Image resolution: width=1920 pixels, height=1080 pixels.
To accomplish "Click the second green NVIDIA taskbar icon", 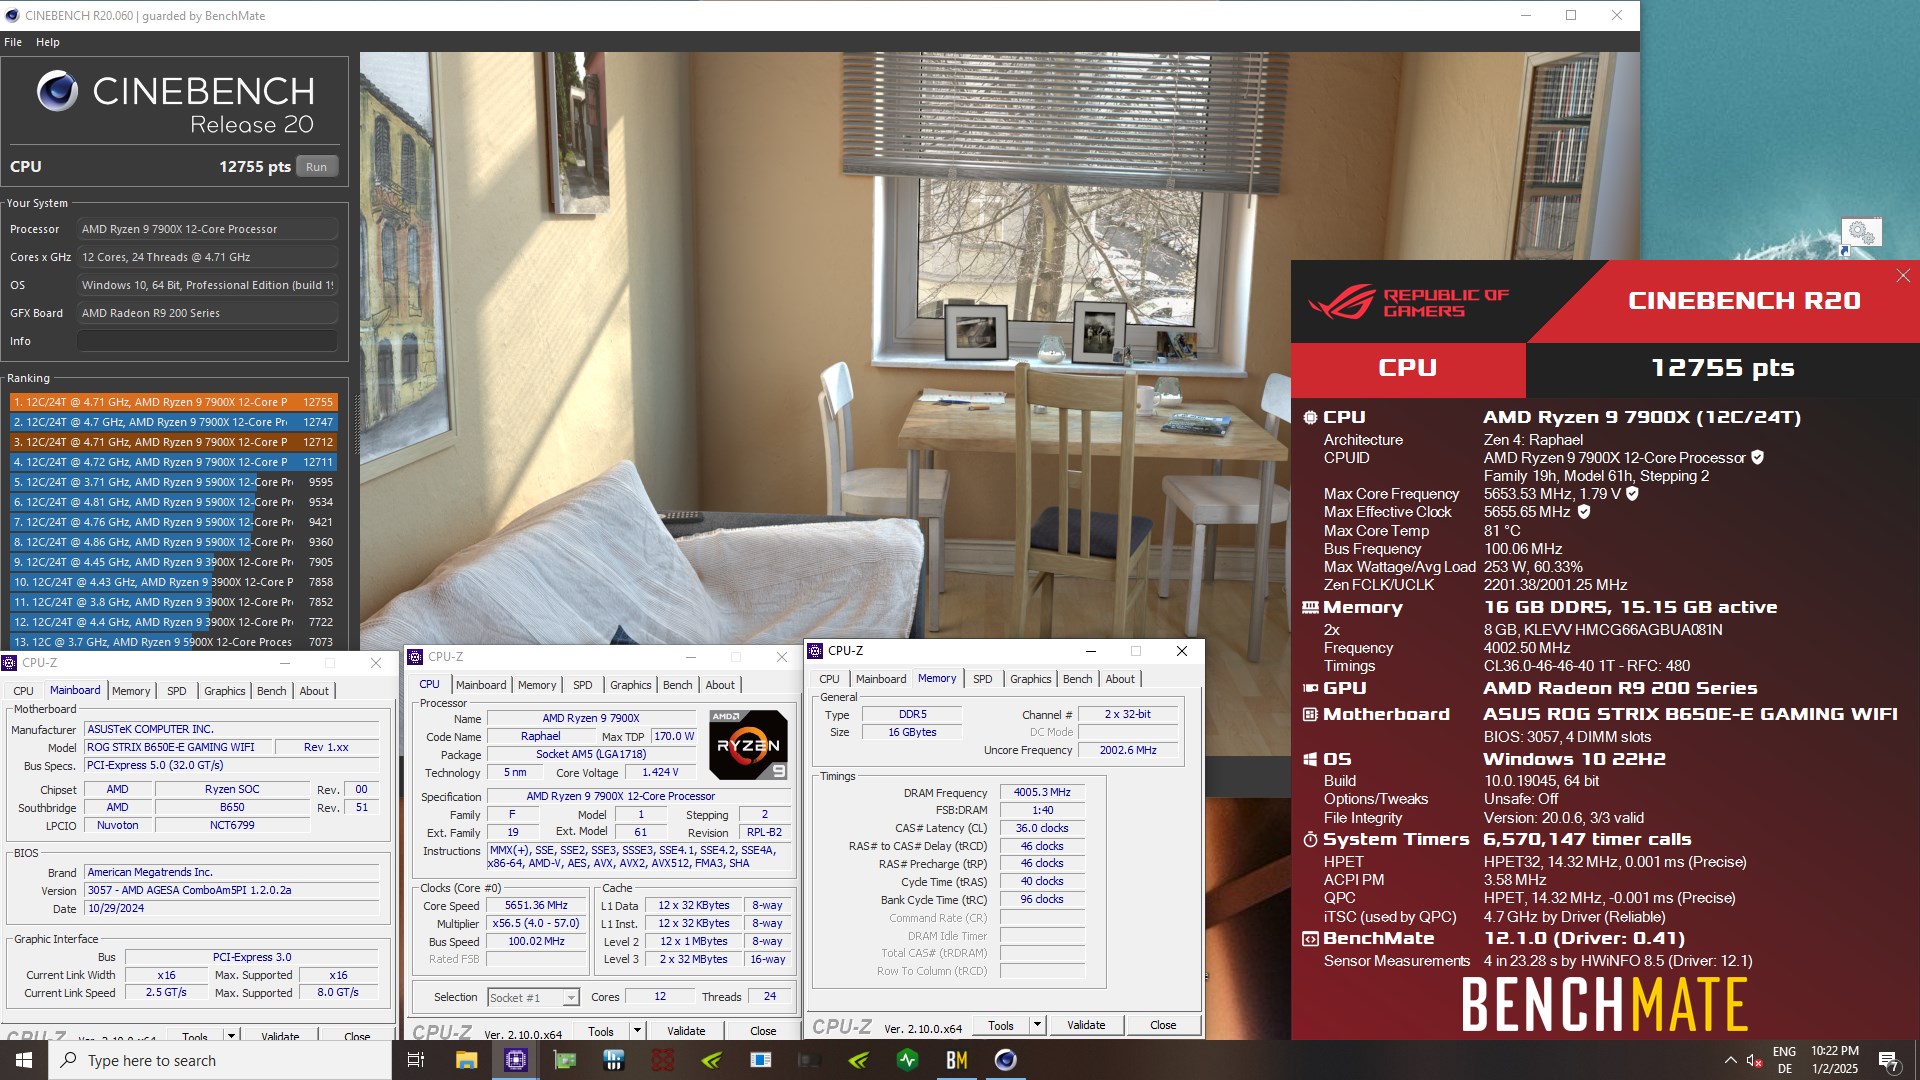I will (859, 1060).
